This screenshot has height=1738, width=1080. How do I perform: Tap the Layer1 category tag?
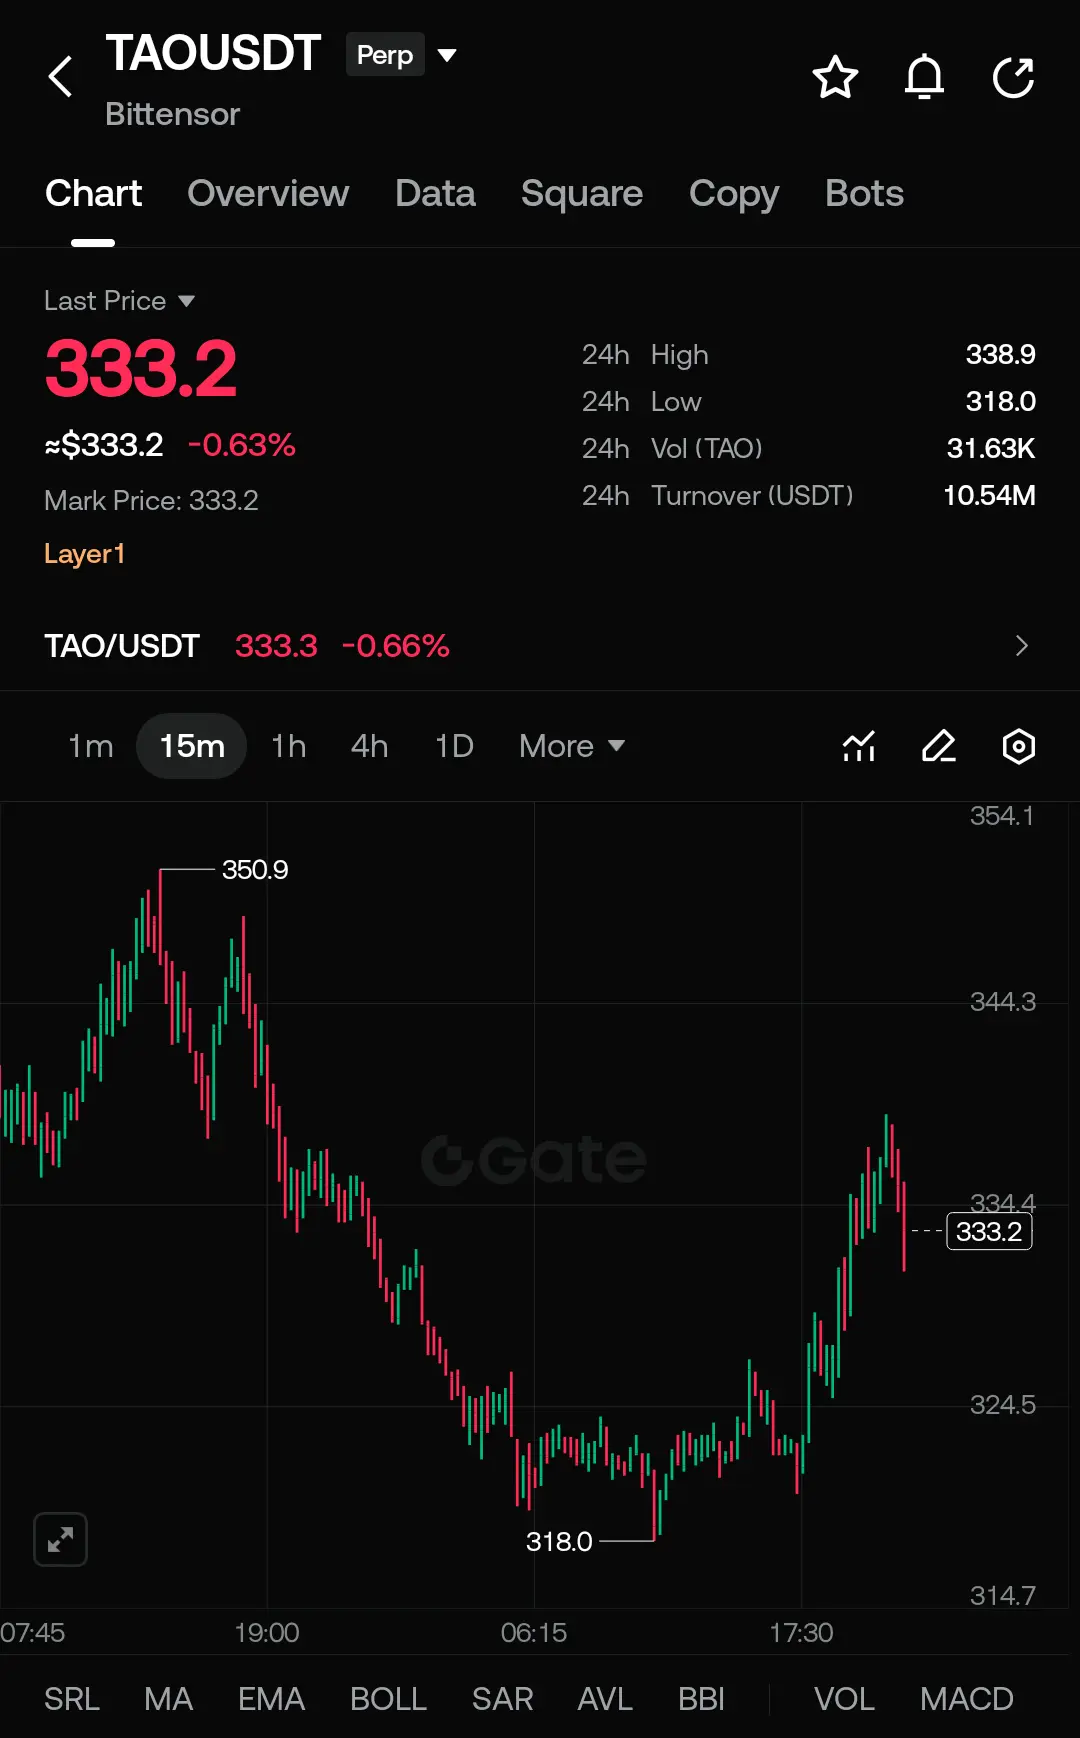84,554
